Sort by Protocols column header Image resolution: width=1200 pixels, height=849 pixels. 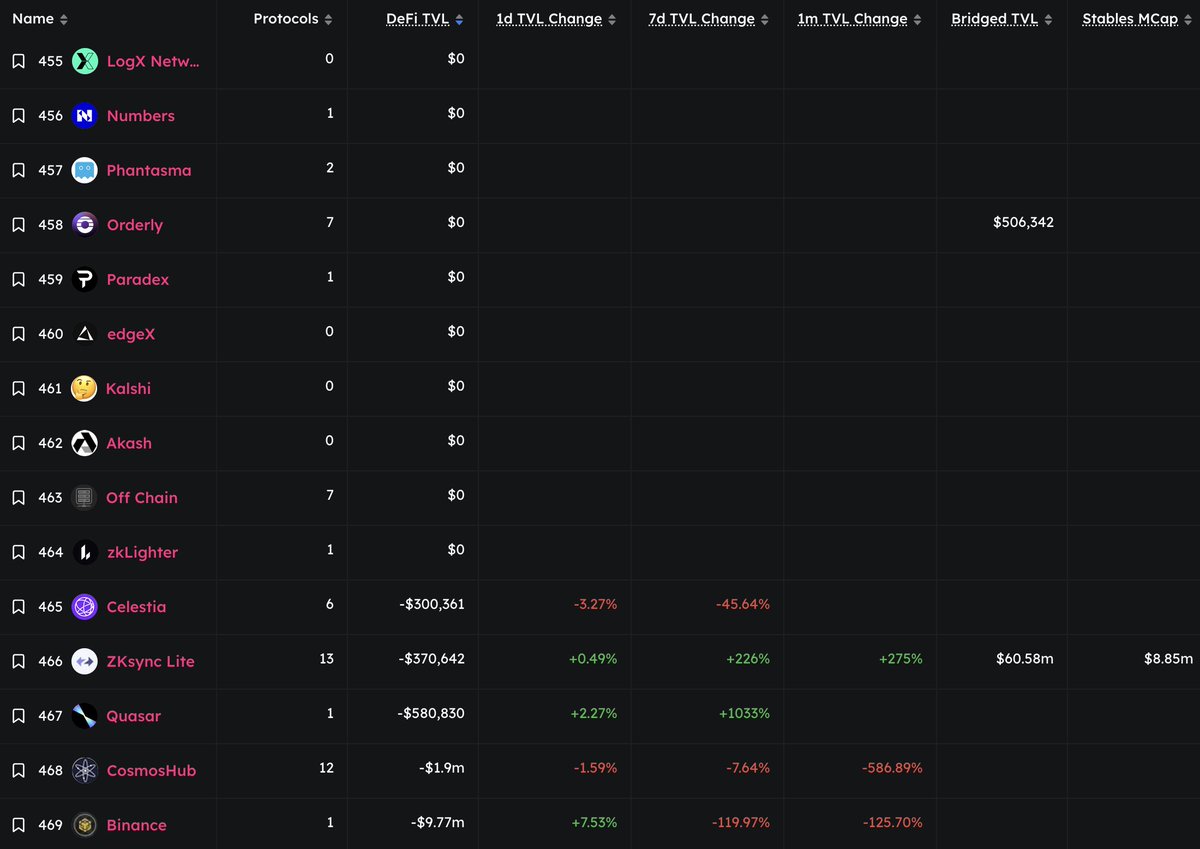[x=286, y=19]
